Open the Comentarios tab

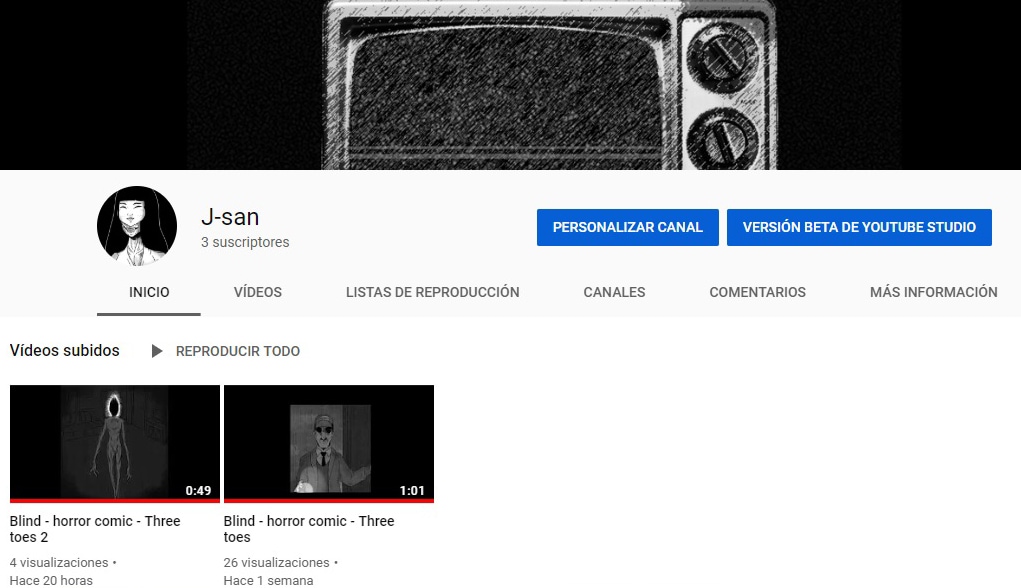tap(757, 292)
